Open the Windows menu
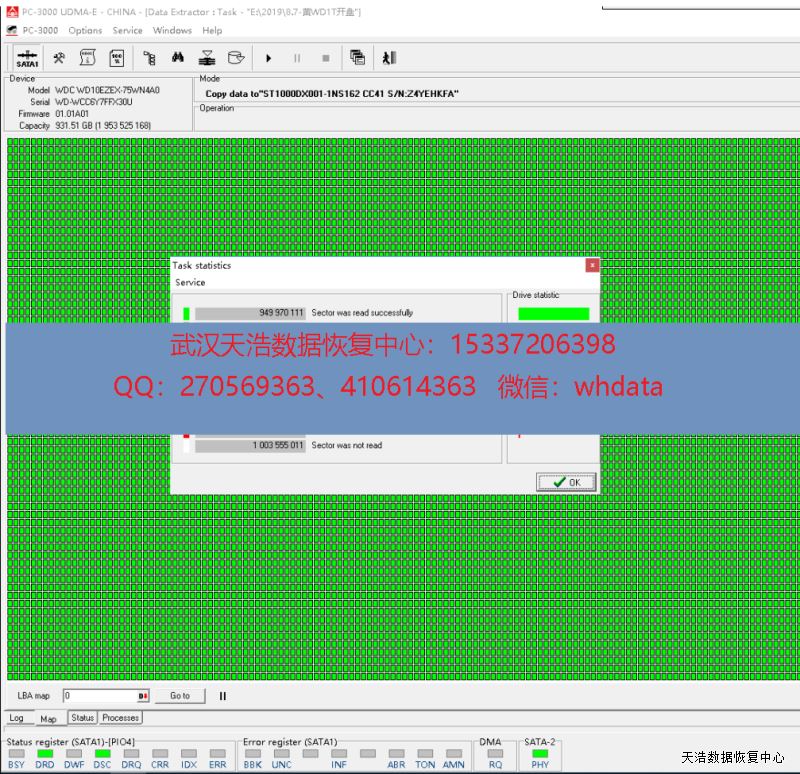The width and height of the screenshot is (800, 774). [x=172, y=30]
